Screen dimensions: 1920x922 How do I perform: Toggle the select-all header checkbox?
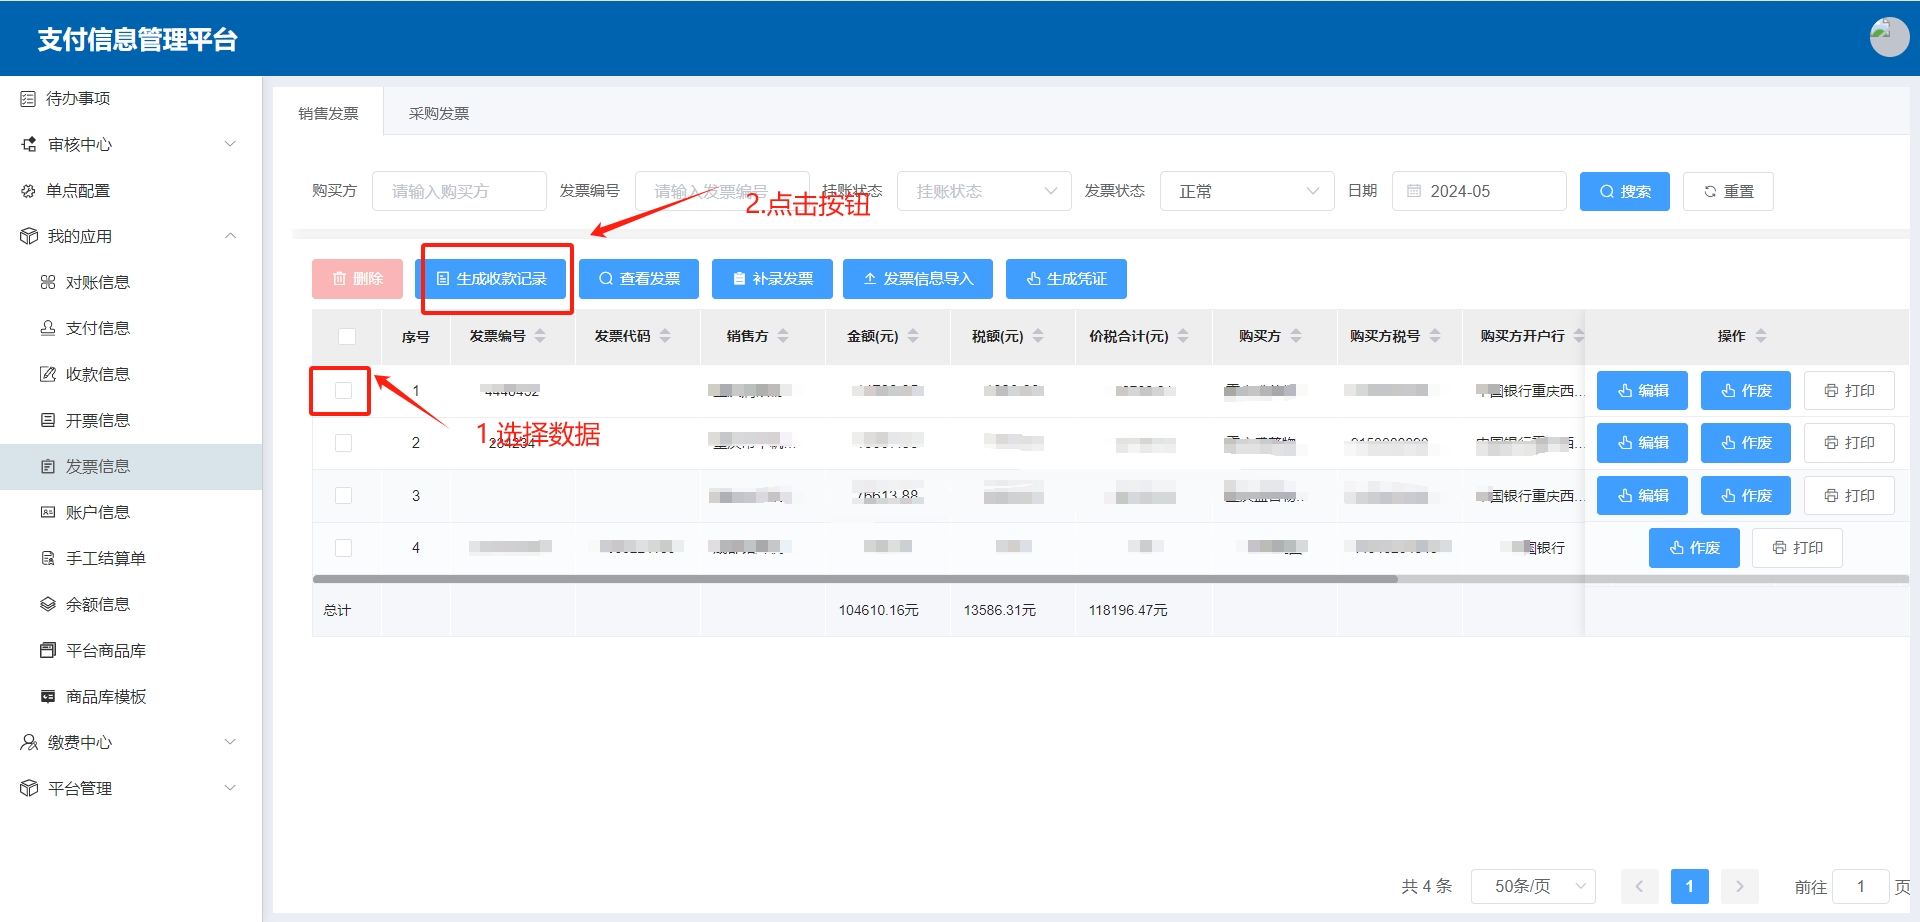(x=347, y=336)
